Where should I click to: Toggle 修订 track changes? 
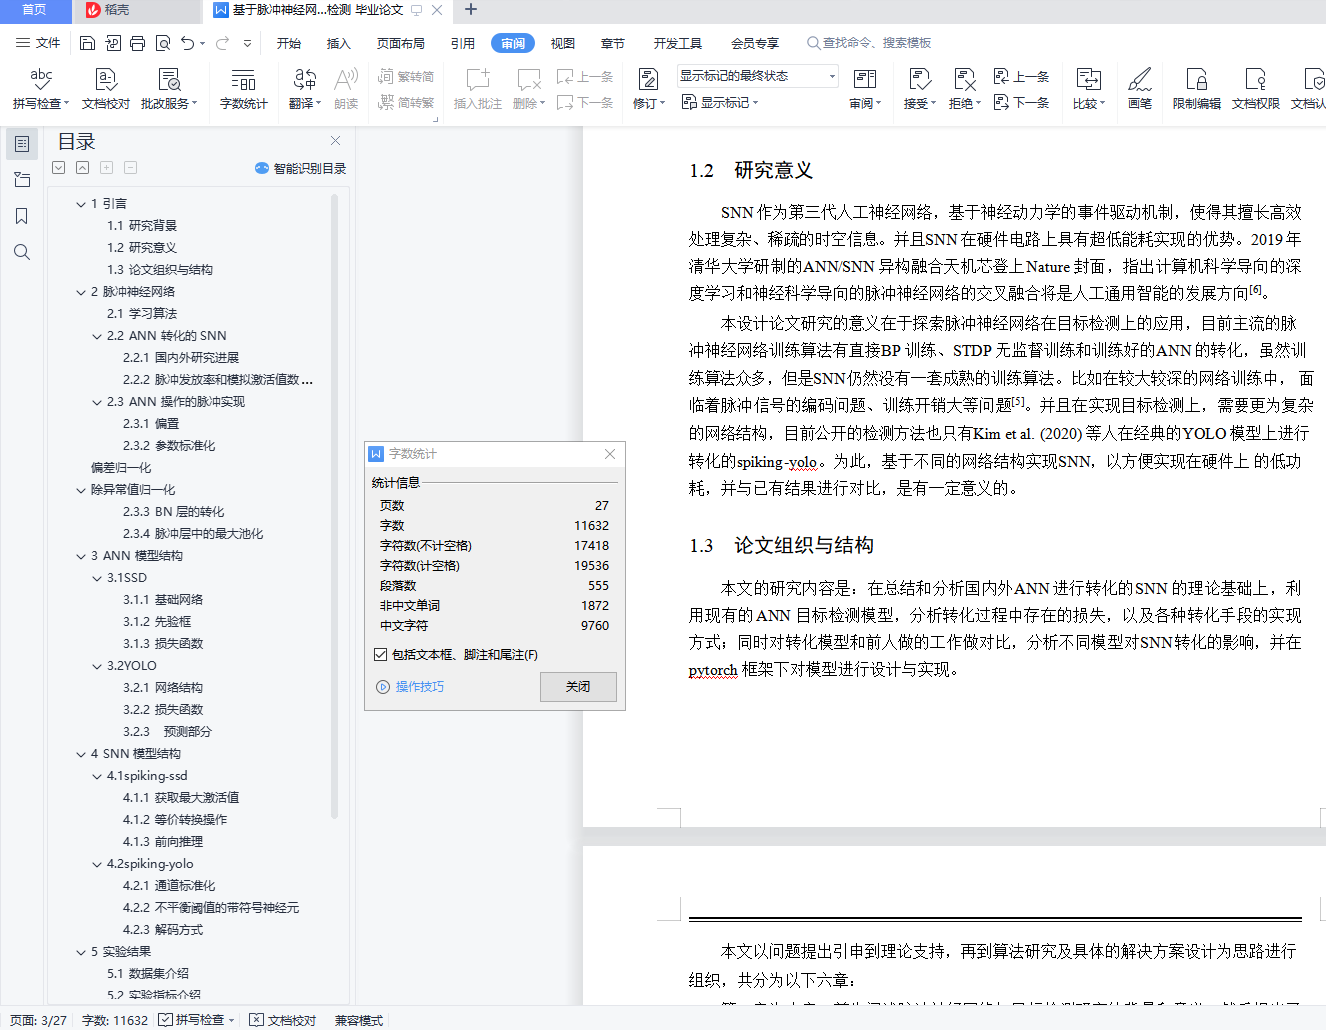(648, 88)
